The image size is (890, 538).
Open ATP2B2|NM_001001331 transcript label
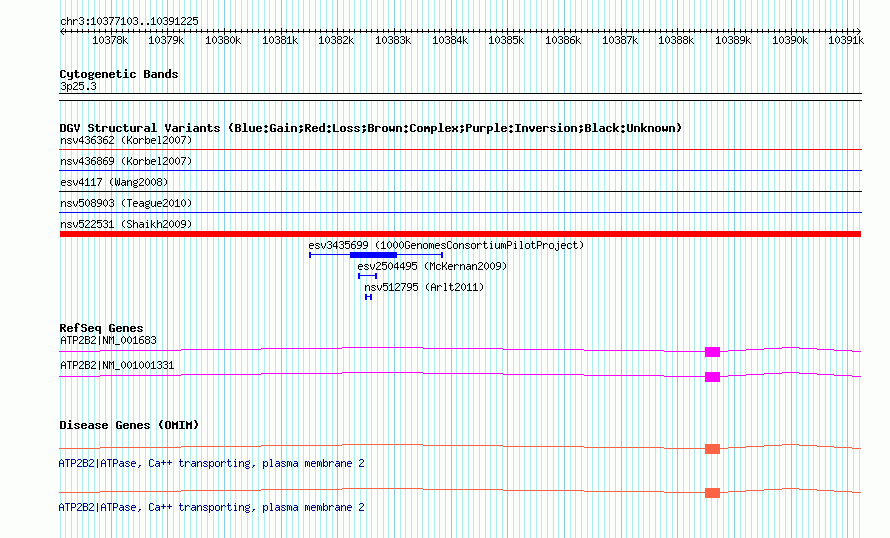pyautogui.click(x=117, y=365)
